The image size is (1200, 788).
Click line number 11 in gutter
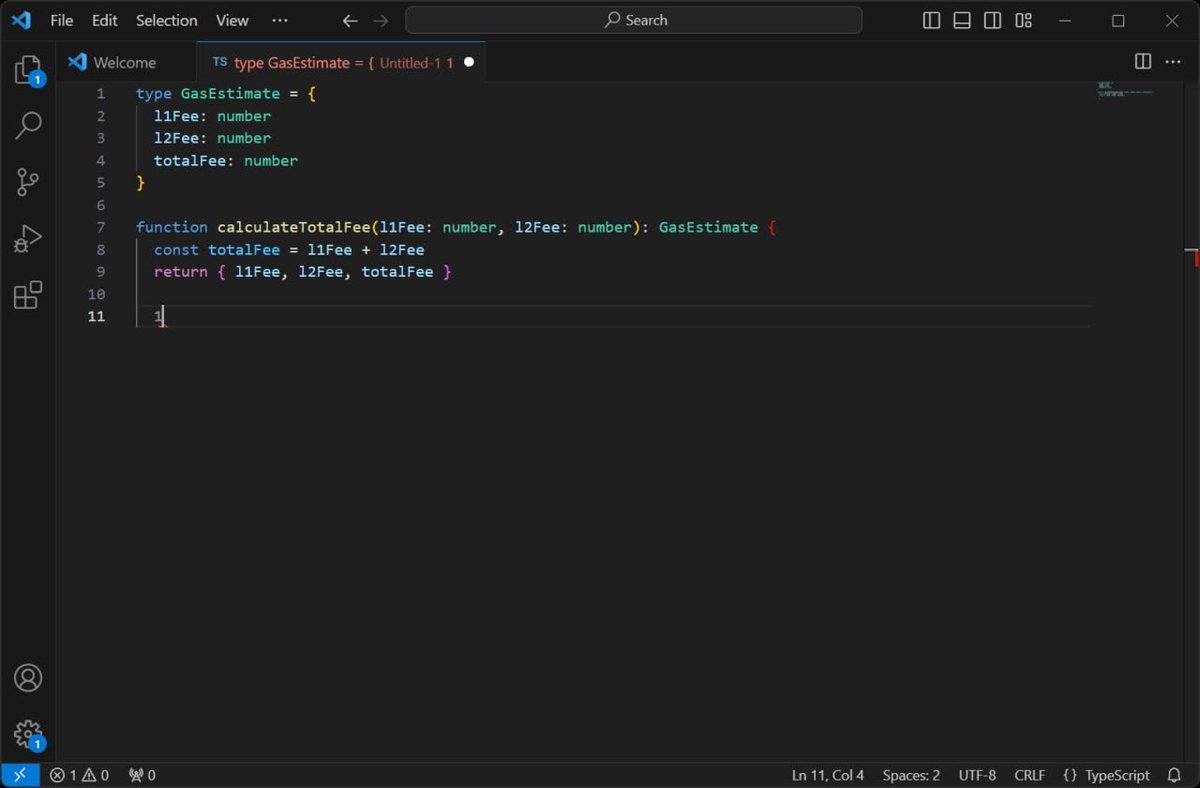click(96, 317)
